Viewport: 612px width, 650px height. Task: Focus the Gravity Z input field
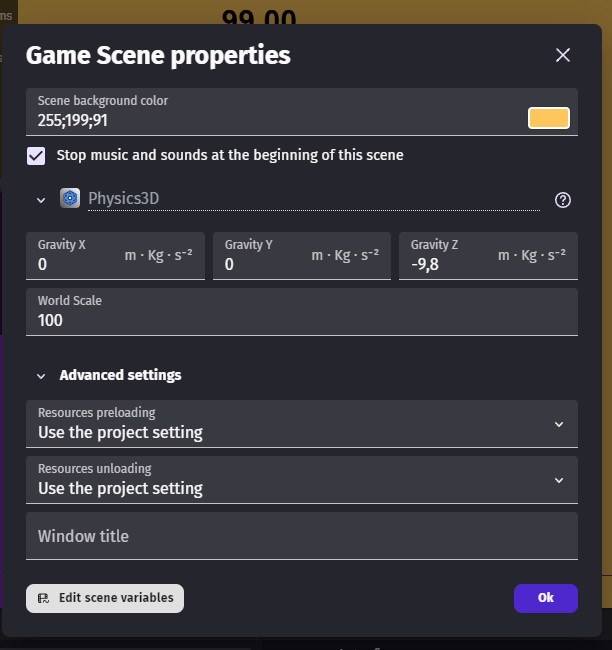450,265
